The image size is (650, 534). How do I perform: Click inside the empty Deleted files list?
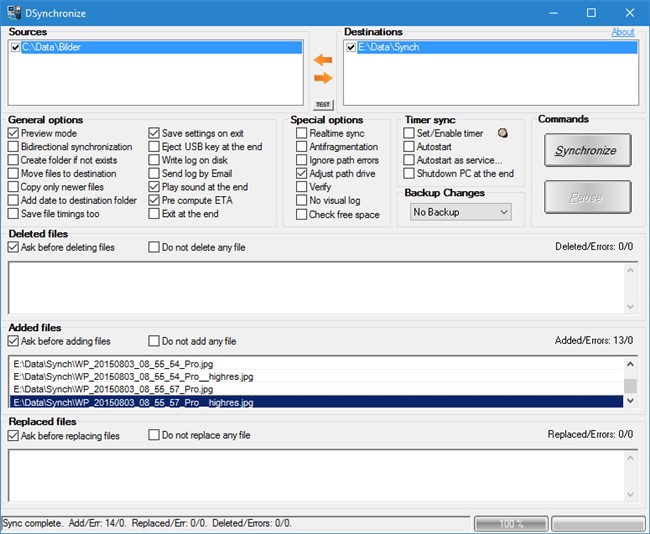click(316, 288)
